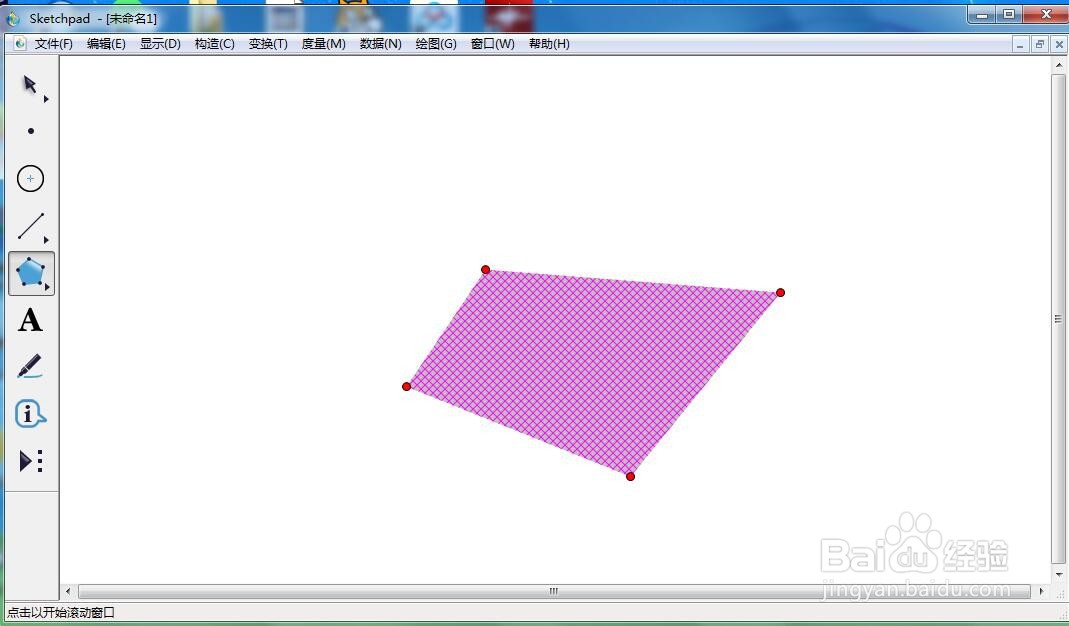Select the Text tool
The height and width of the screenshot is (626, 1069).
(30, 320)
